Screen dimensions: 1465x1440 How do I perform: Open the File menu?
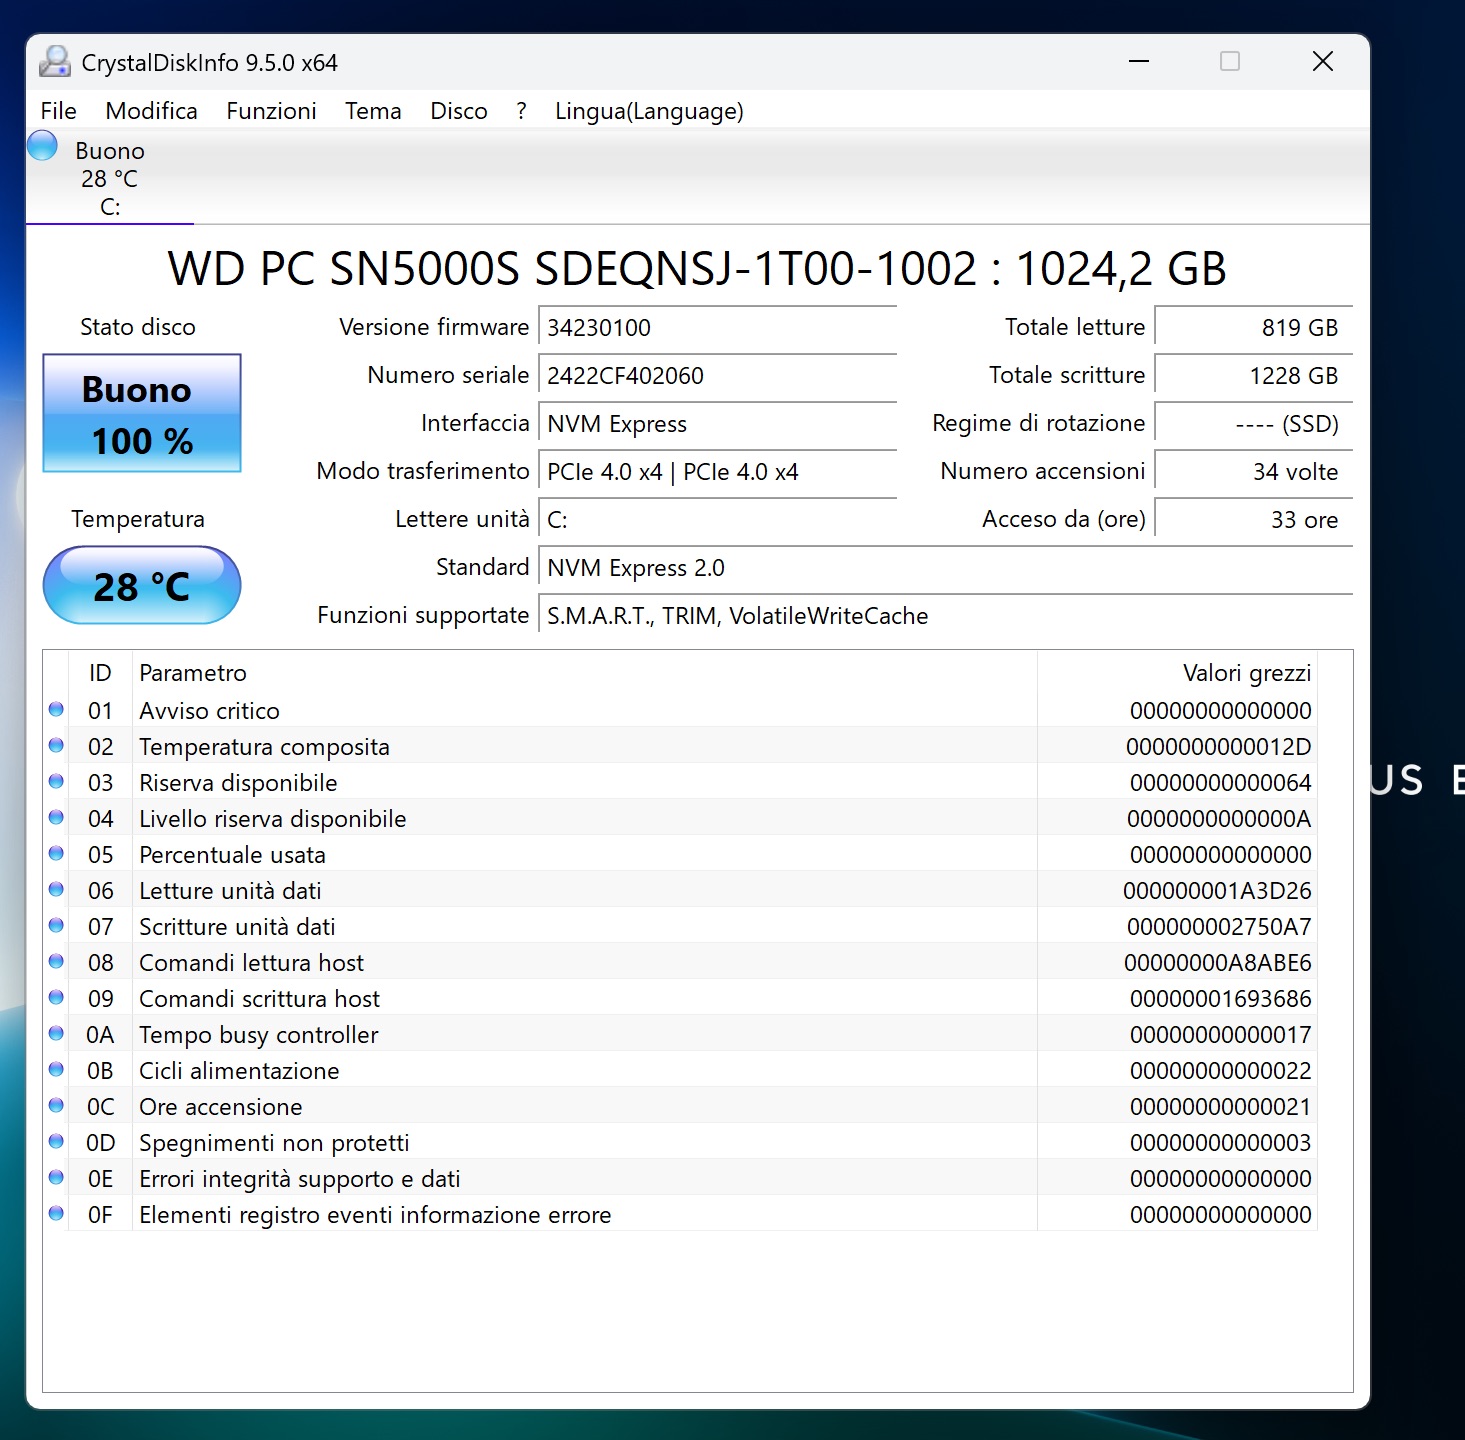(x=58, y=111)
